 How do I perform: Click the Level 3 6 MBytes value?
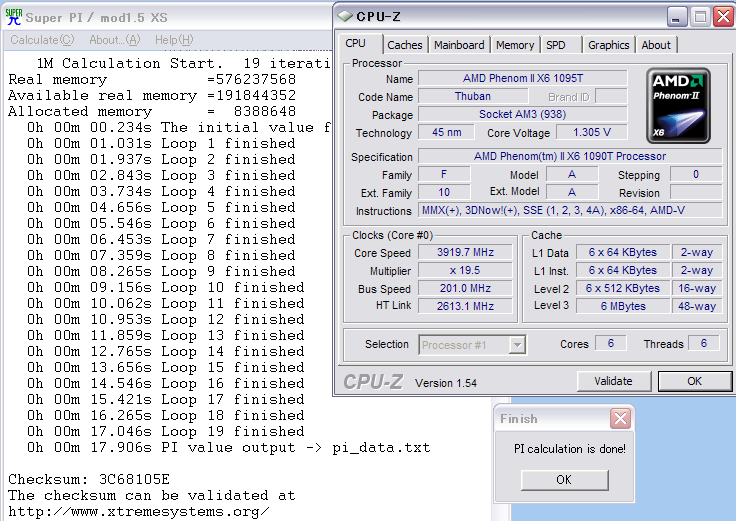pos(622,306)
